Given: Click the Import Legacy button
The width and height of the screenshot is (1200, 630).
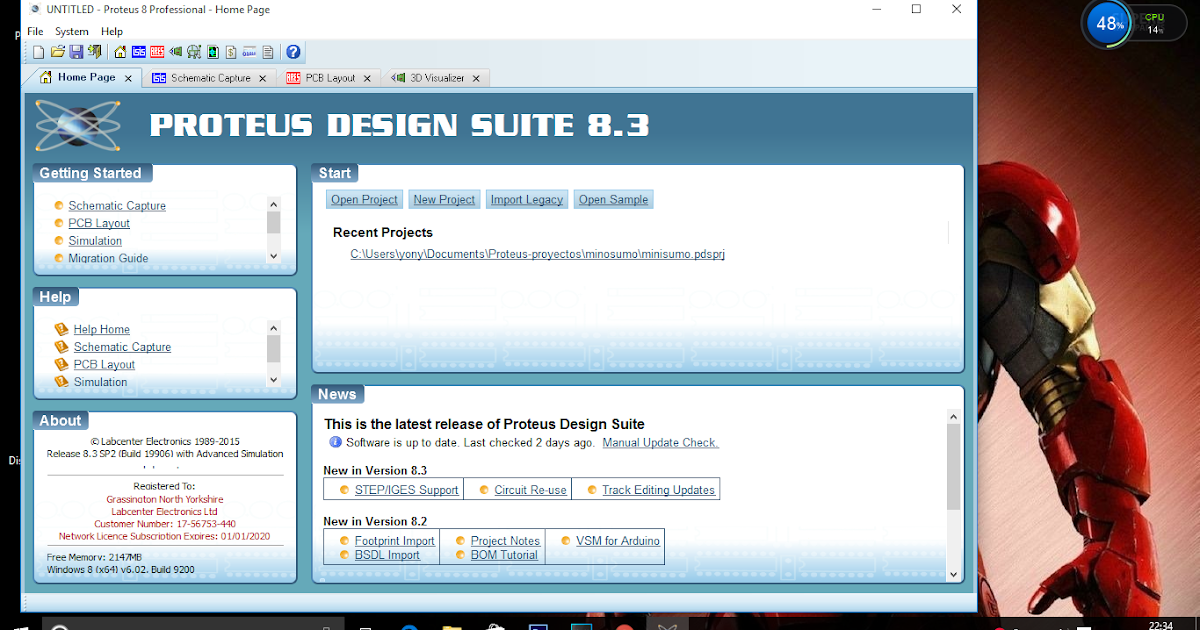Looking at the screenshot, I should pyautogui.click(x=527, y=199).
